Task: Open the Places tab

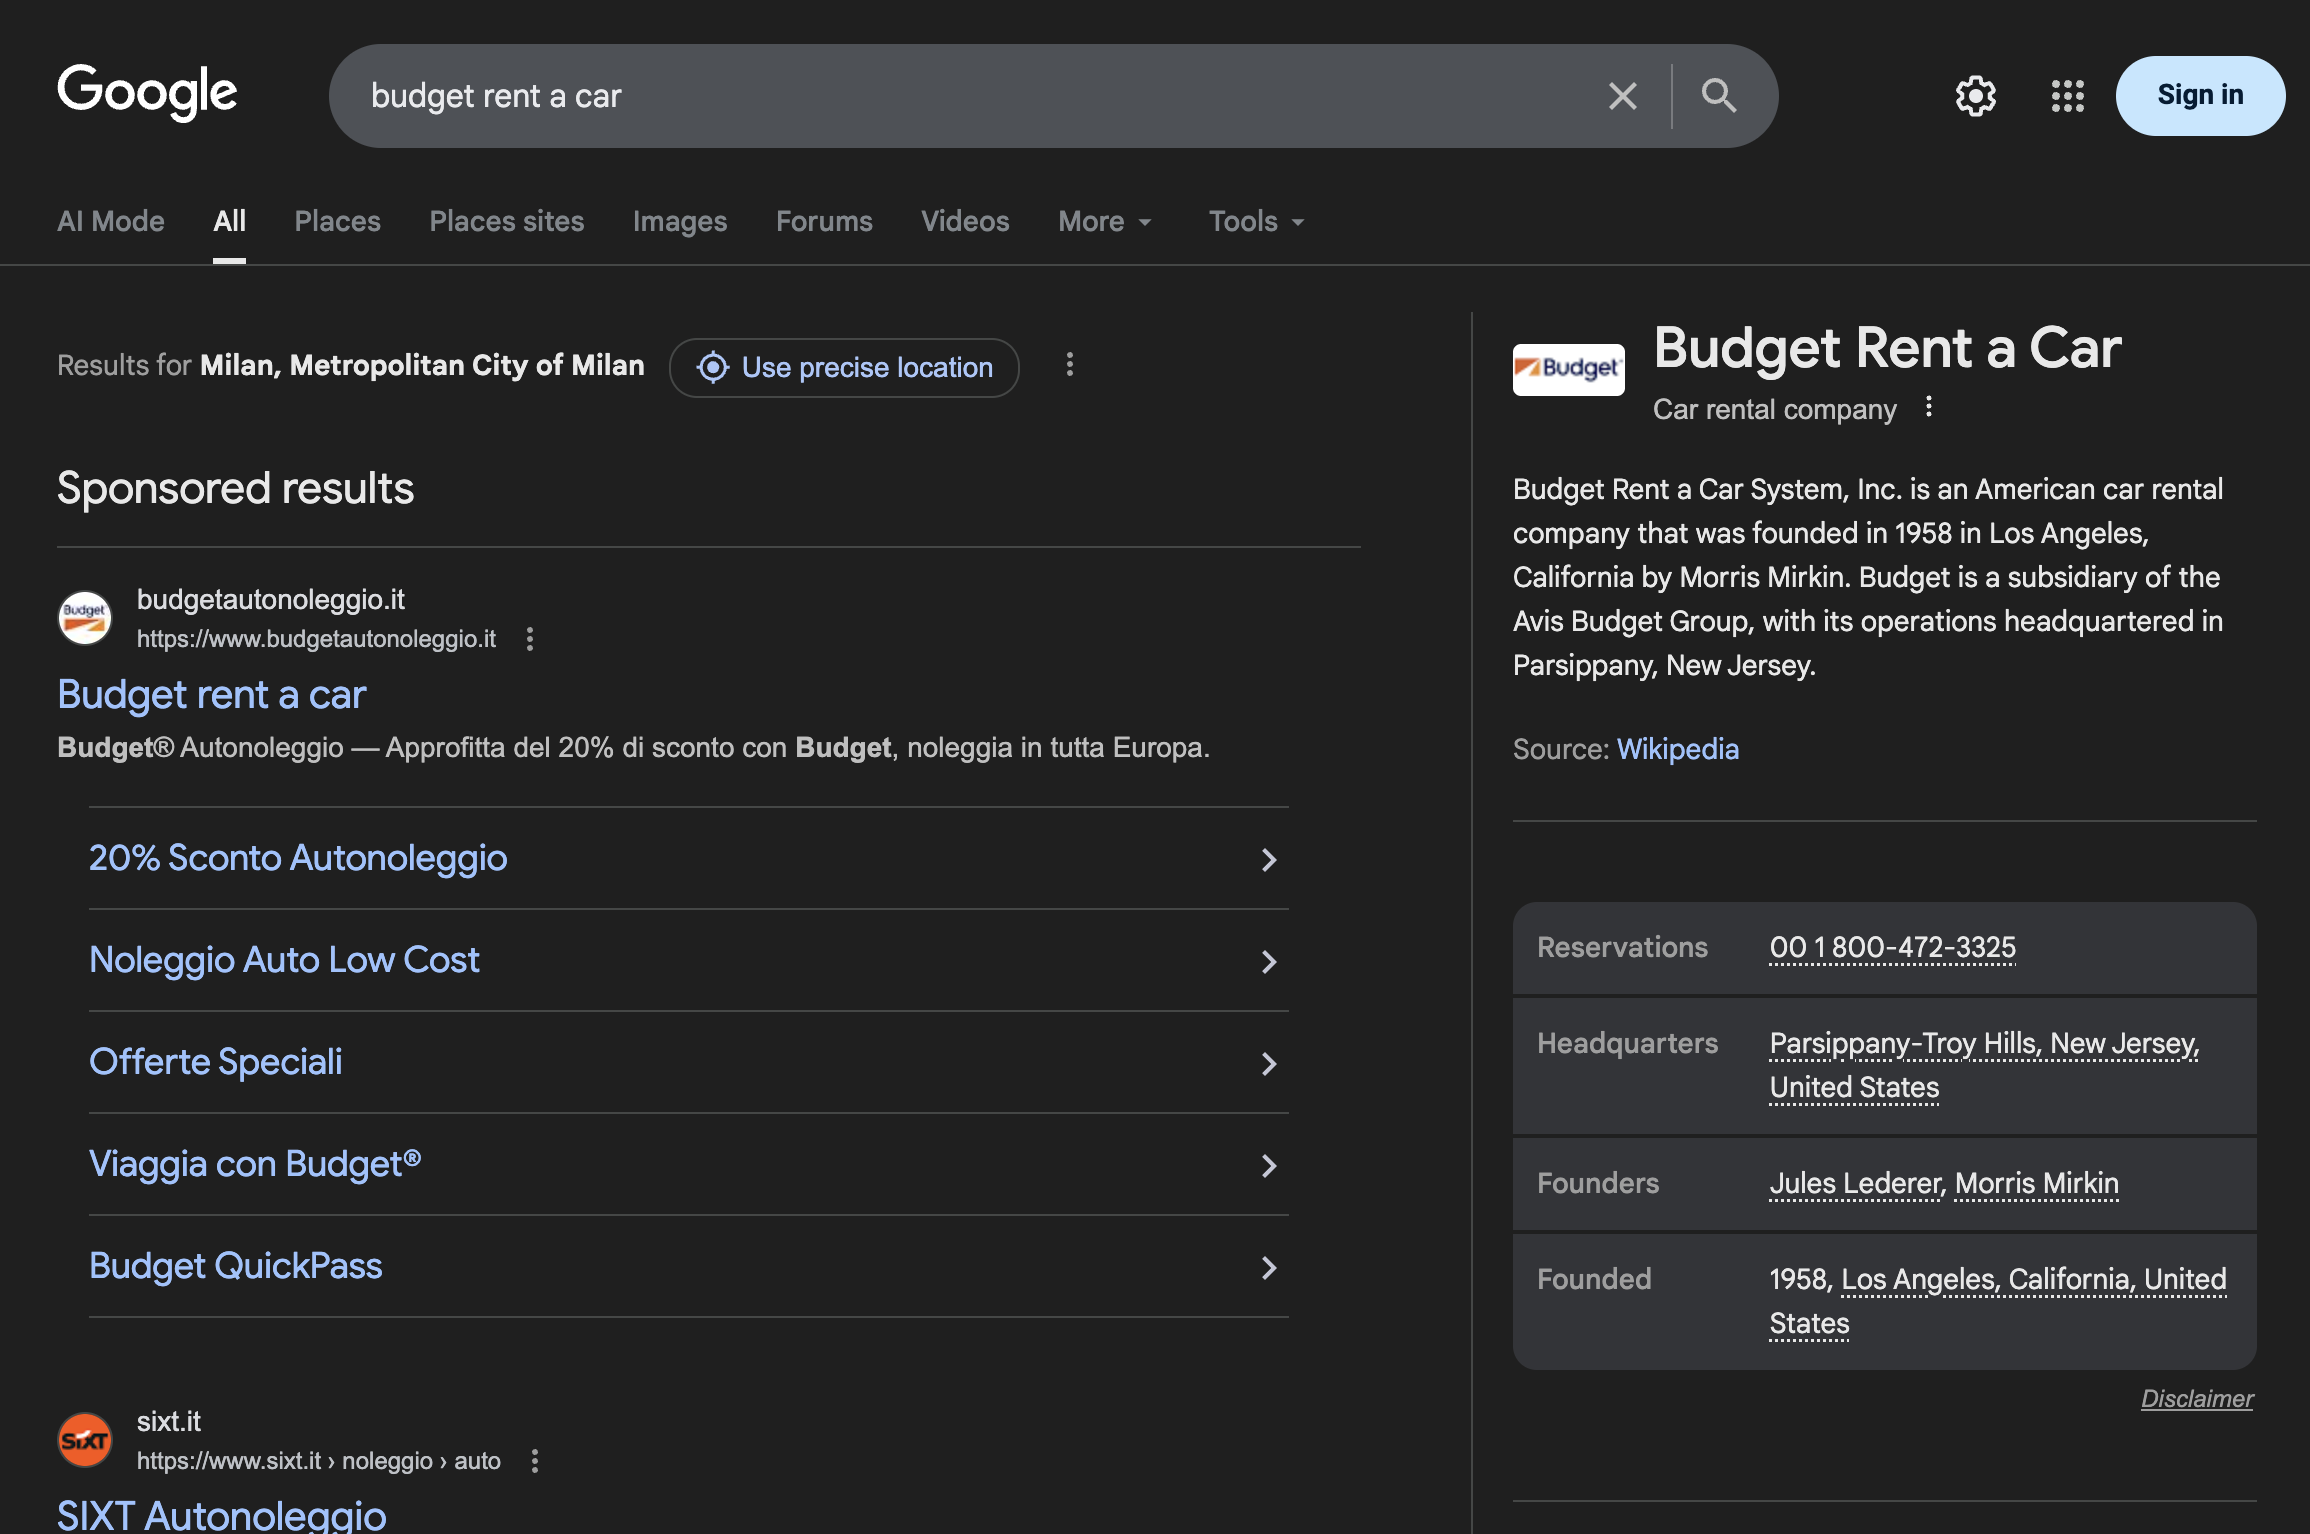Action: pos(337,221)
